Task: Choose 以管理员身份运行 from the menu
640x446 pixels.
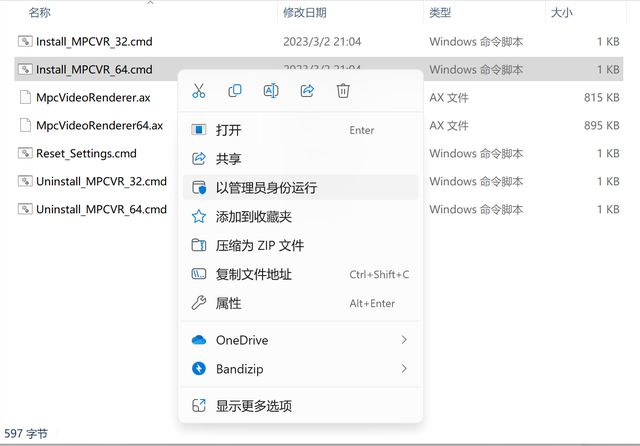Action: (x=300, y=188)
